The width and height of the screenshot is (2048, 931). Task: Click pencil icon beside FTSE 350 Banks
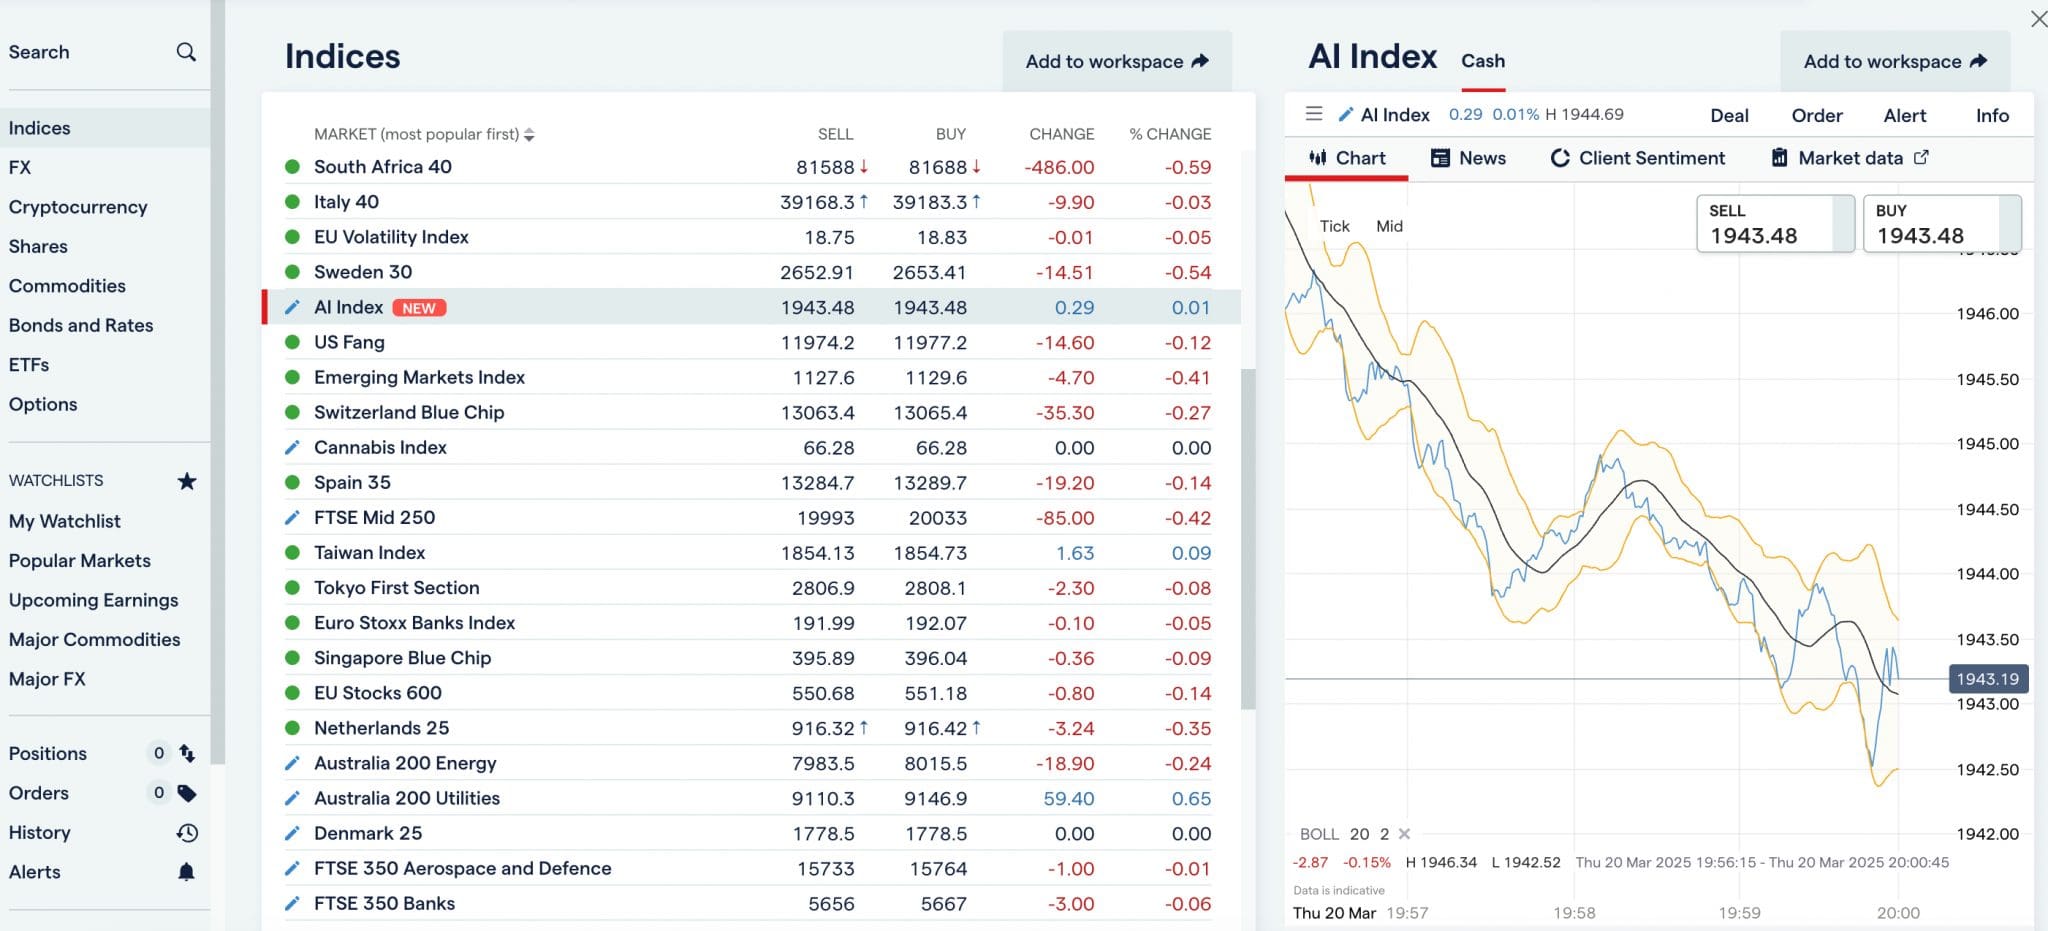click(x=292, y=903)
